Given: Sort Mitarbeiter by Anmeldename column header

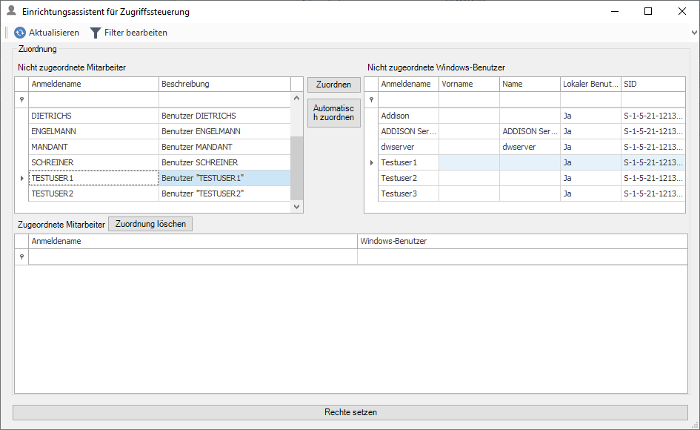Looking at the screenshot, I should [x=94, y=84].
